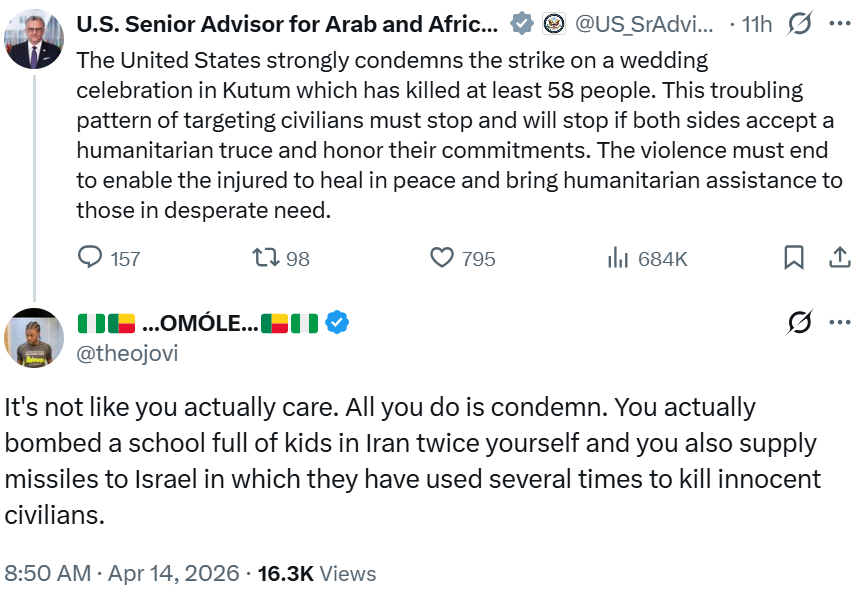Click the blue verified badge on OMÓLE
The height and width of the screenshot is (604, 857).
pos(338,323)
